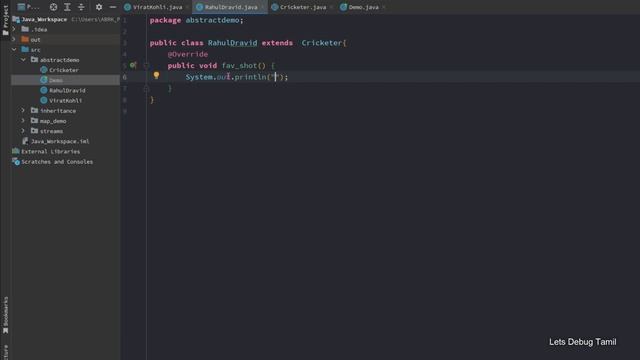Hide the Project panel with minus icon

click(113, 7)
